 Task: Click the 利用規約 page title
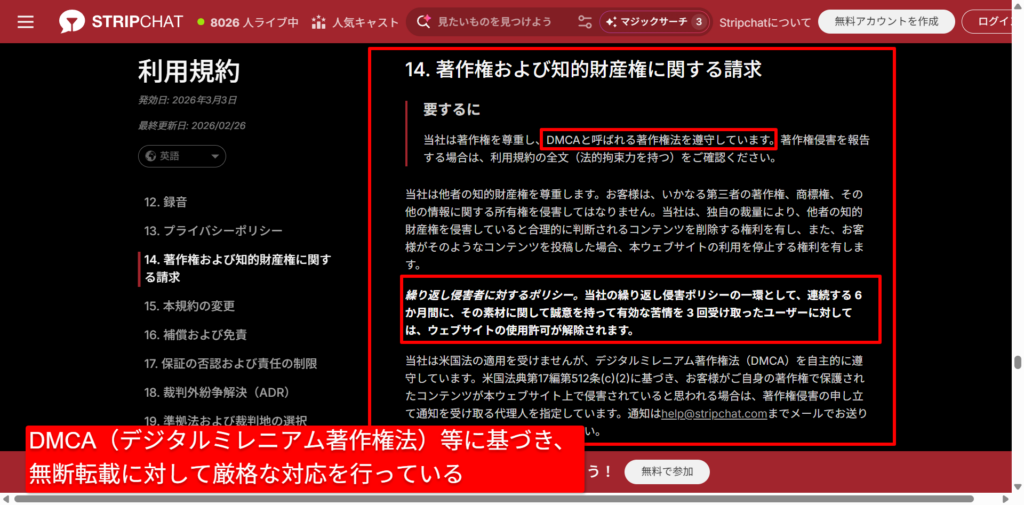pyautogui.click(x=189, y=72)
